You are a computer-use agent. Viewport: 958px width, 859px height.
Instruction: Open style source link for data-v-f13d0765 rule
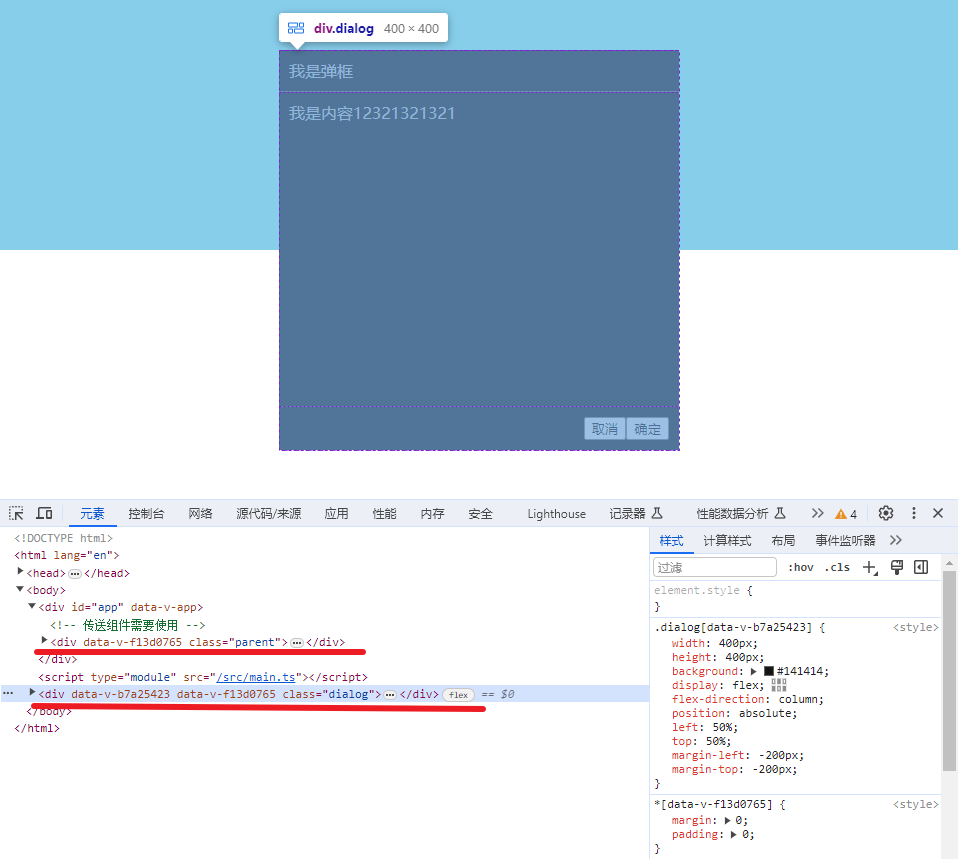click(915, 805)
